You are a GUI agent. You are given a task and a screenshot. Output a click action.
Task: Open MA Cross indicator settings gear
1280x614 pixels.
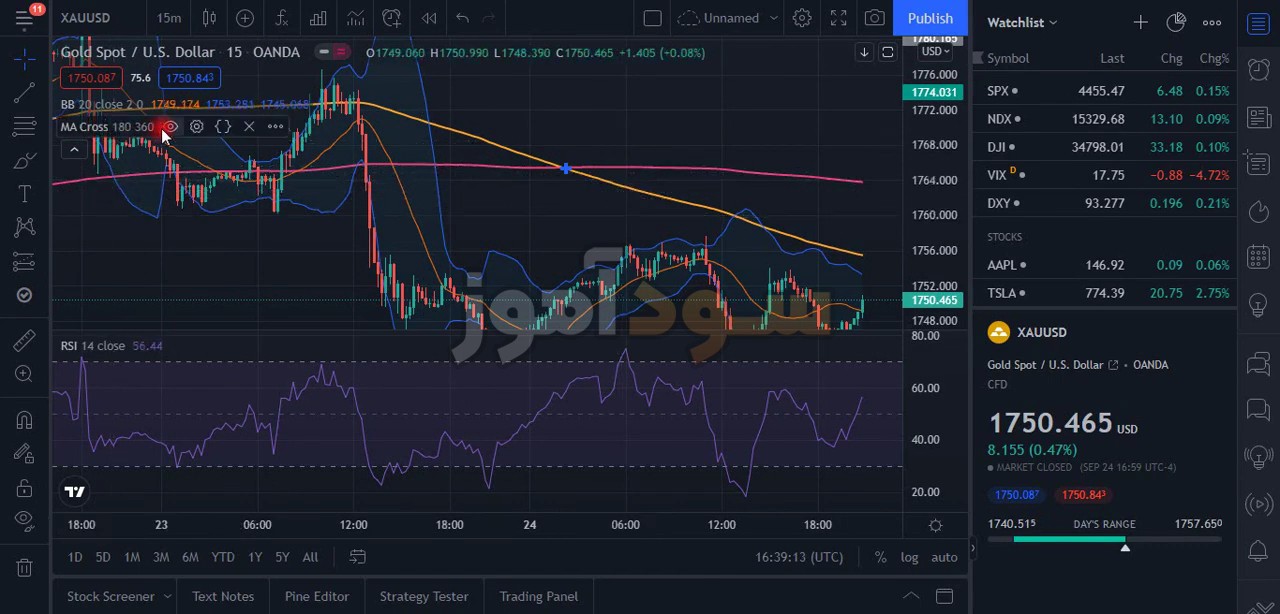[197, 126]
